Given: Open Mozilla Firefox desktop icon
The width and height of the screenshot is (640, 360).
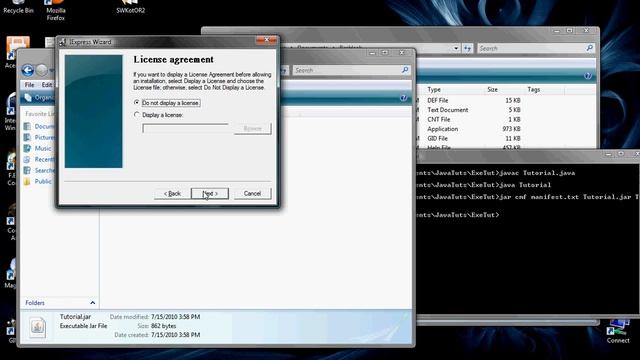Looking at the screenshot, I should (56, 10).
